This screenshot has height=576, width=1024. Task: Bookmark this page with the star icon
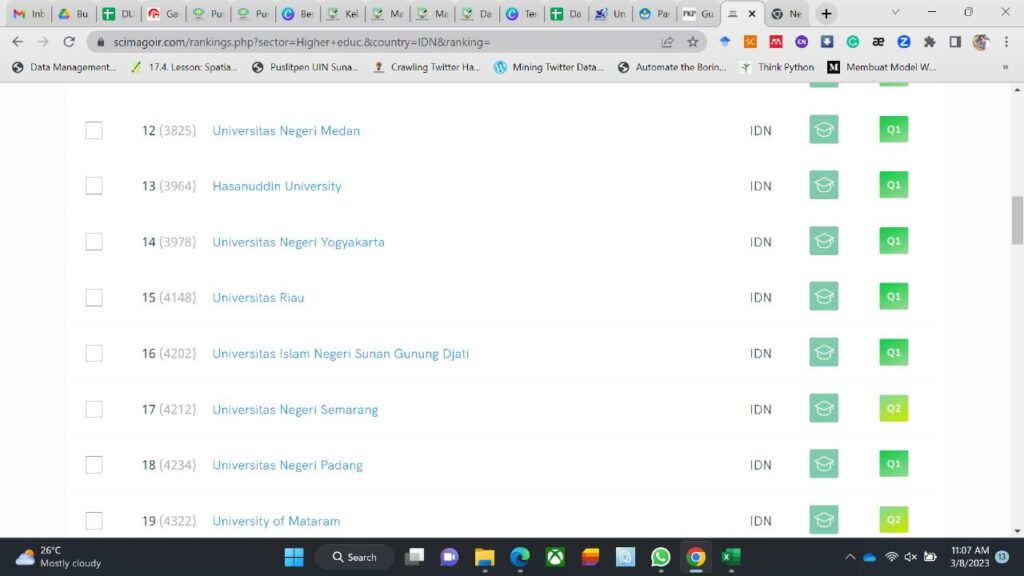click(x=693, y=42)
